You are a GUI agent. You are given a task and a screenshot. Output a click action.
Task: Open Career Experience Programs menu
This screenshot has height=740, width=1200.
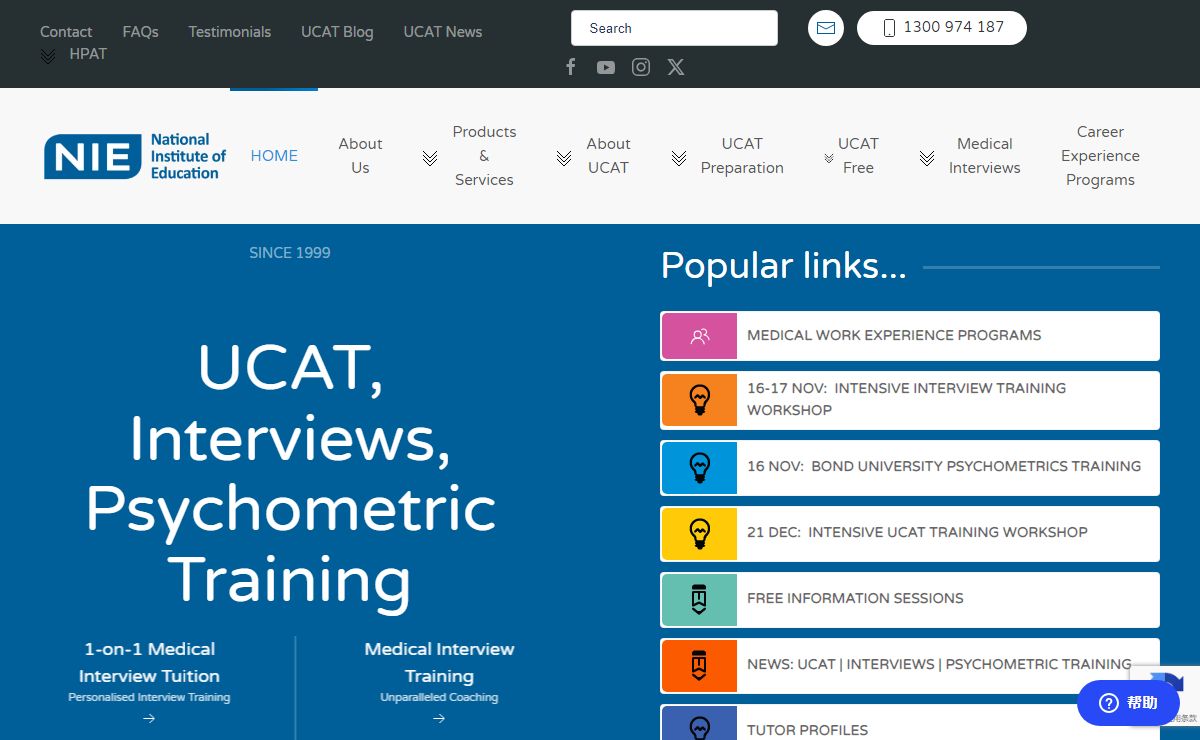(1100, 156)
